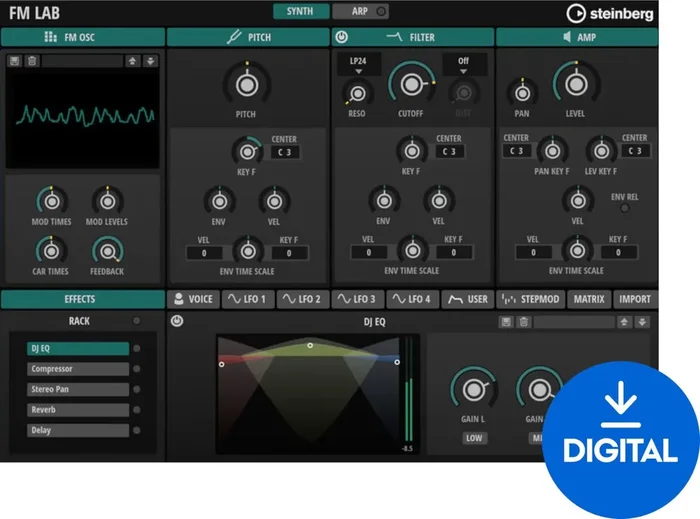Click the FM OSC delete preset trash icon
The width and height of the screenshot is (700, 519).
pos(32,61)
